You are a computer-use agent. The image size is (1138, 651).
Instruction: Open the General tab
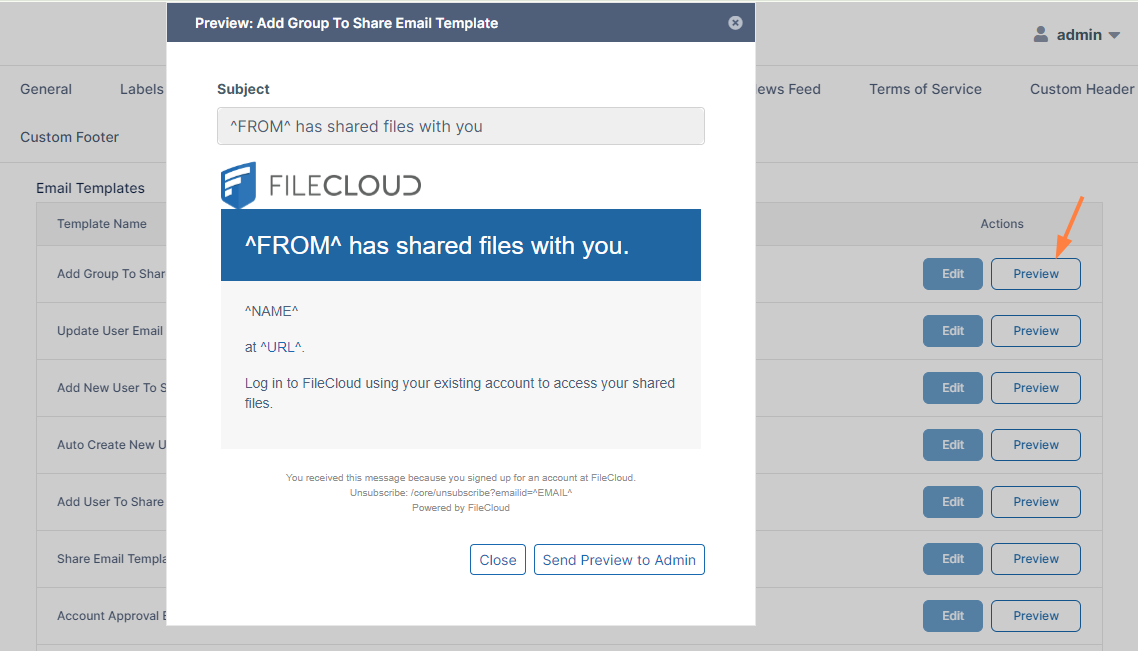coord(46,89)
